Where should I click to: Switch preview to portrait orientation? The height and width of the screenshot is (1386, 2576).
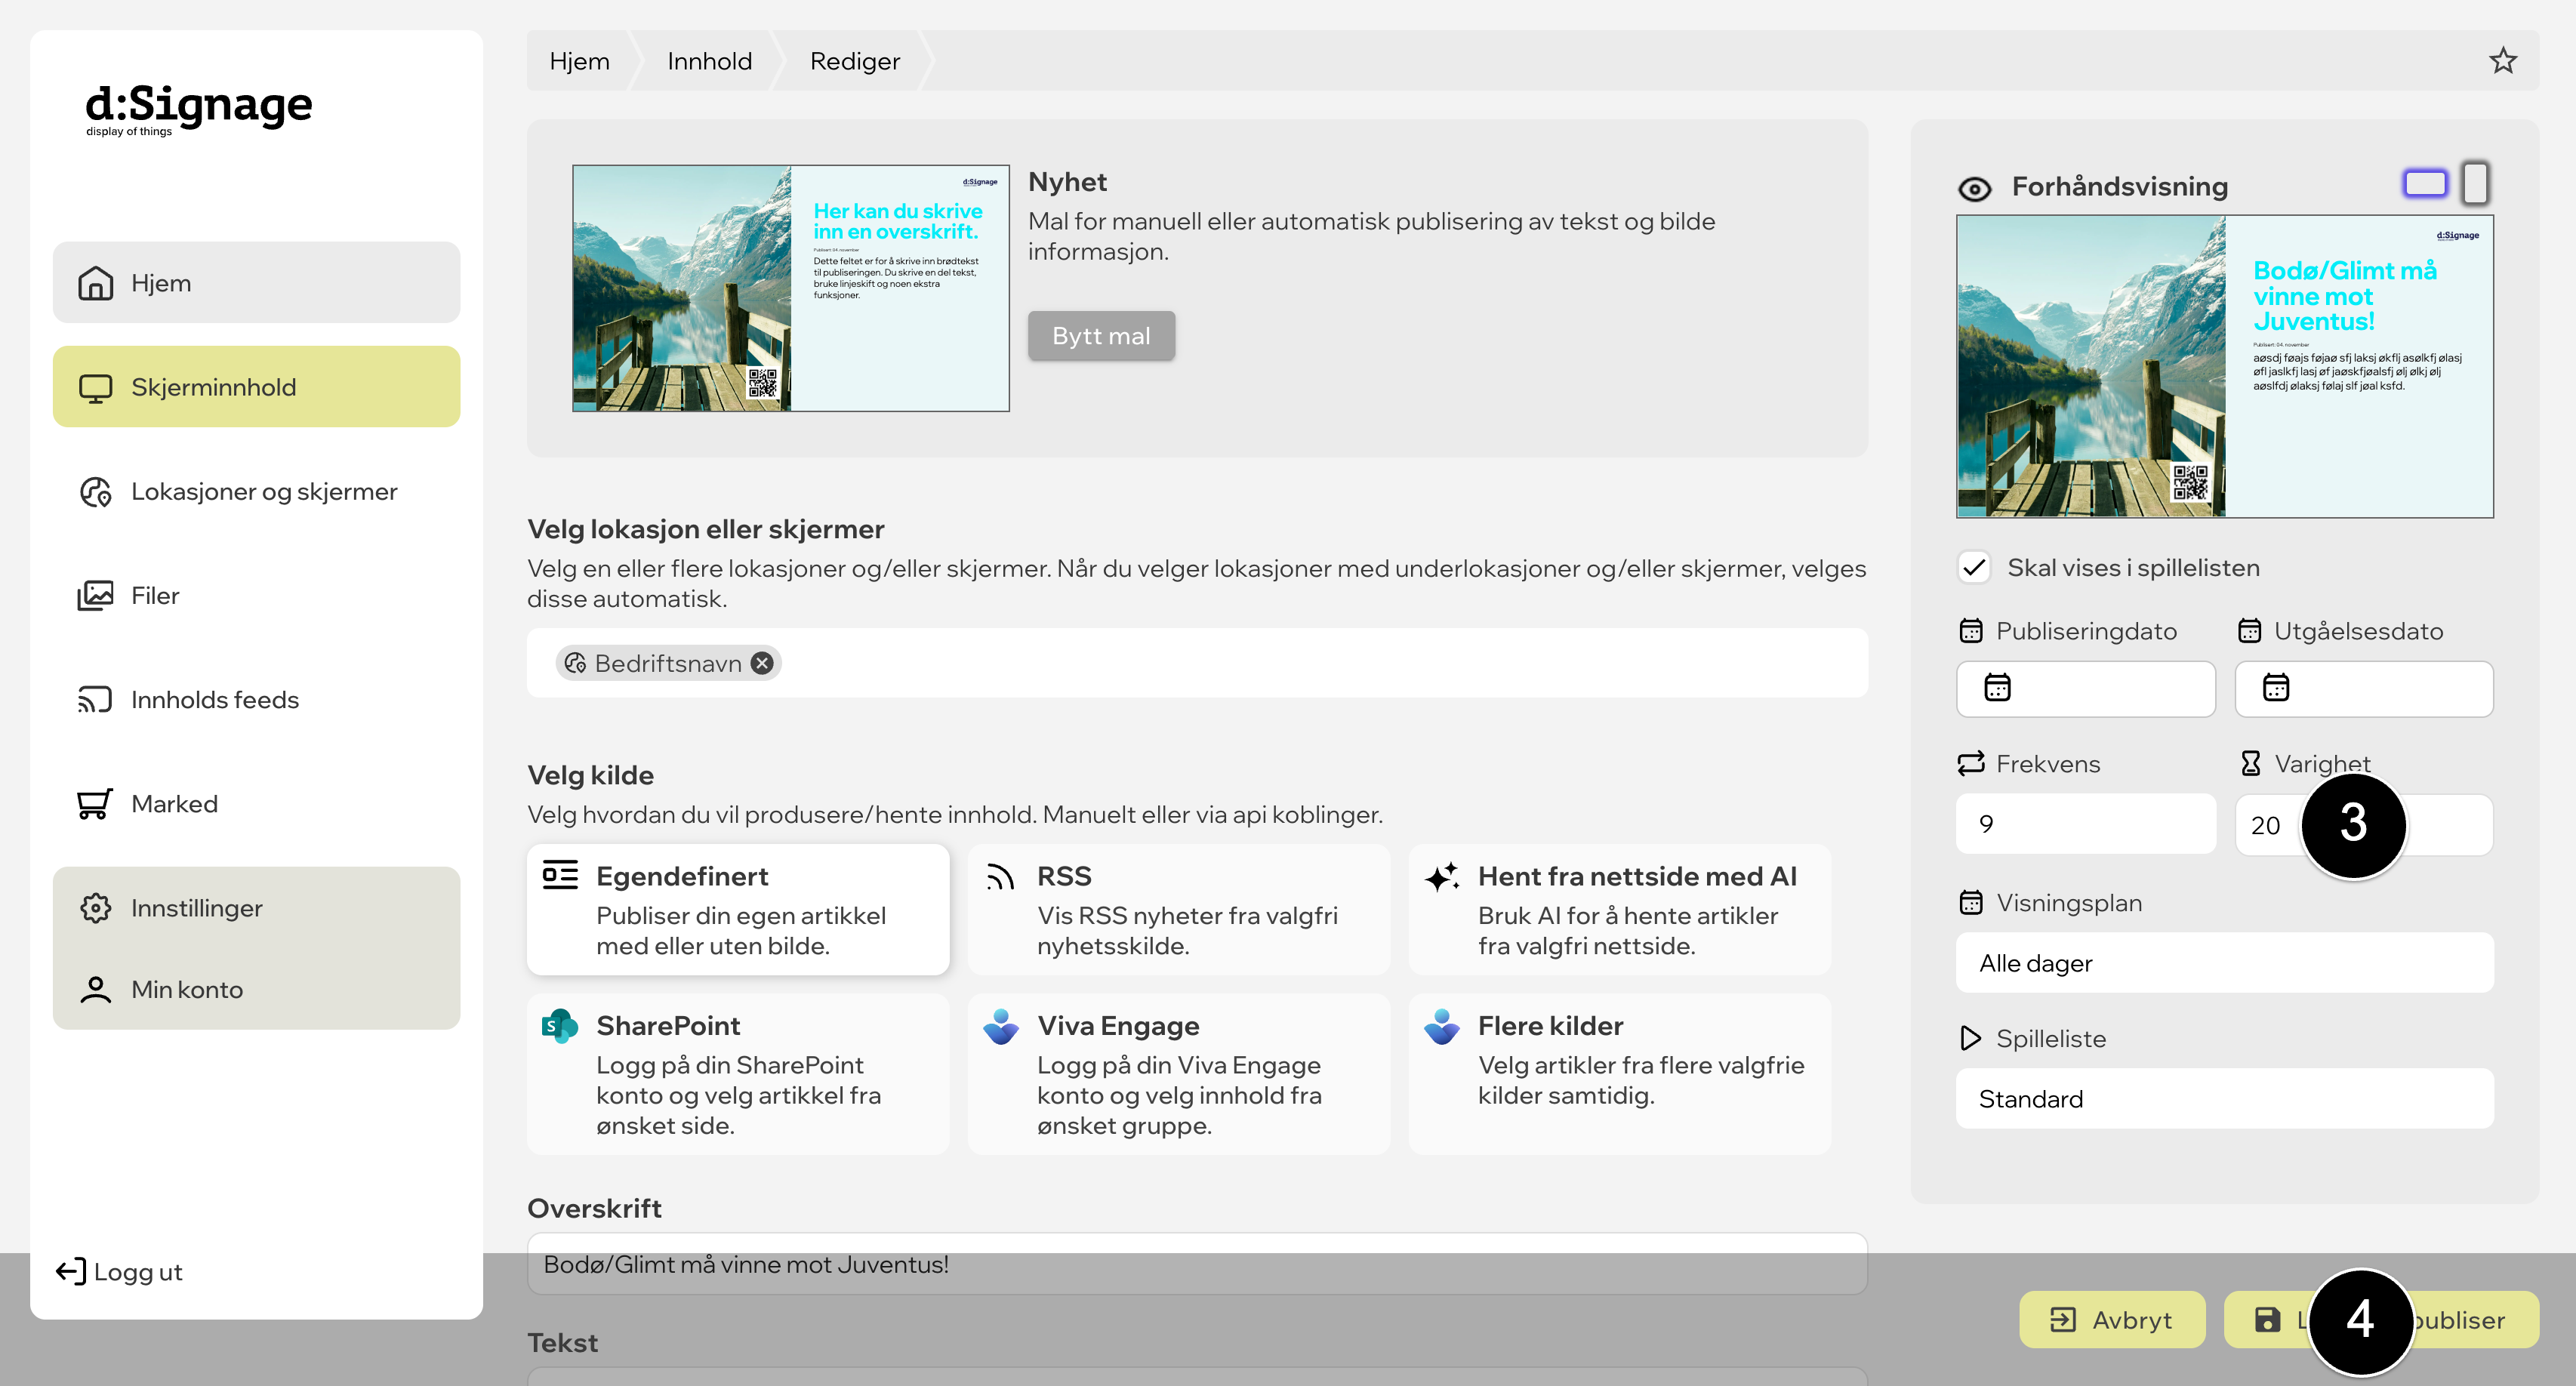pyautogui.click(x=2475, y=183)
